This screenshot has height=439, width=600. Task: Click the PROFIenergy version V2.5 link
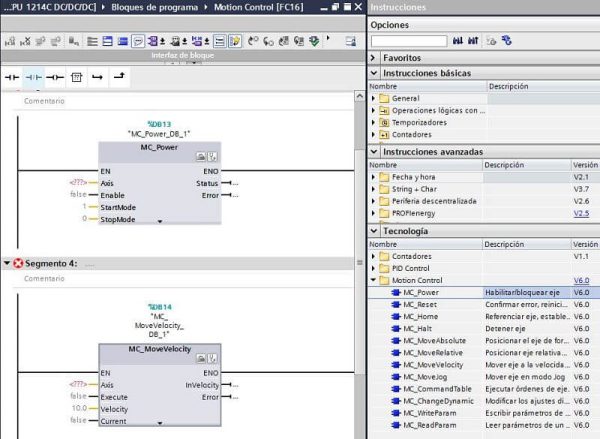(581, 213)
